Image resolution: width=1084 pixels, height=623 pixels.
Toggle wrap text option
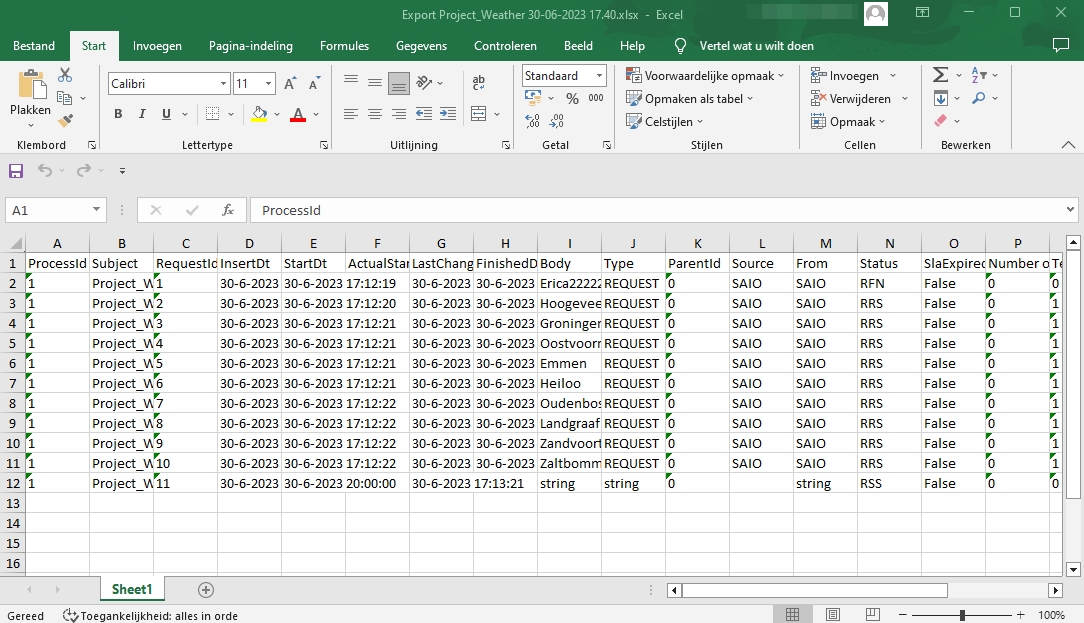coord(479,83)
